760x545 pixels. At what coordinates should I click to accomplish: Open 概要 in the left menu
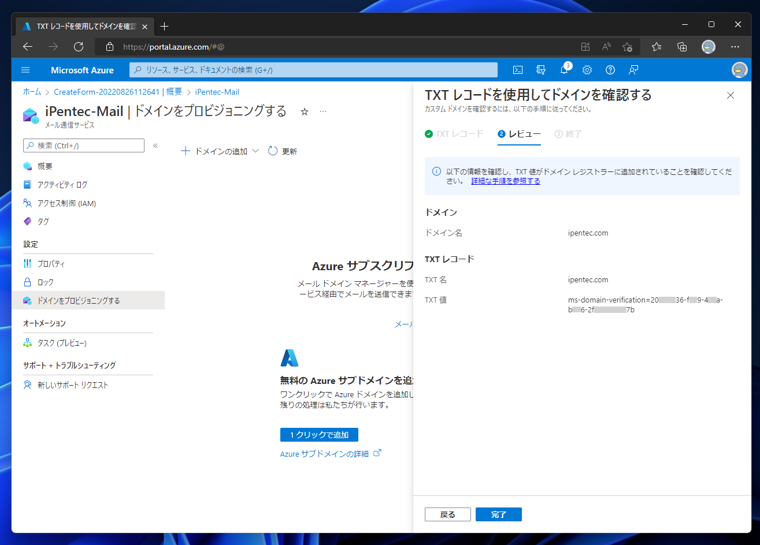45,166
